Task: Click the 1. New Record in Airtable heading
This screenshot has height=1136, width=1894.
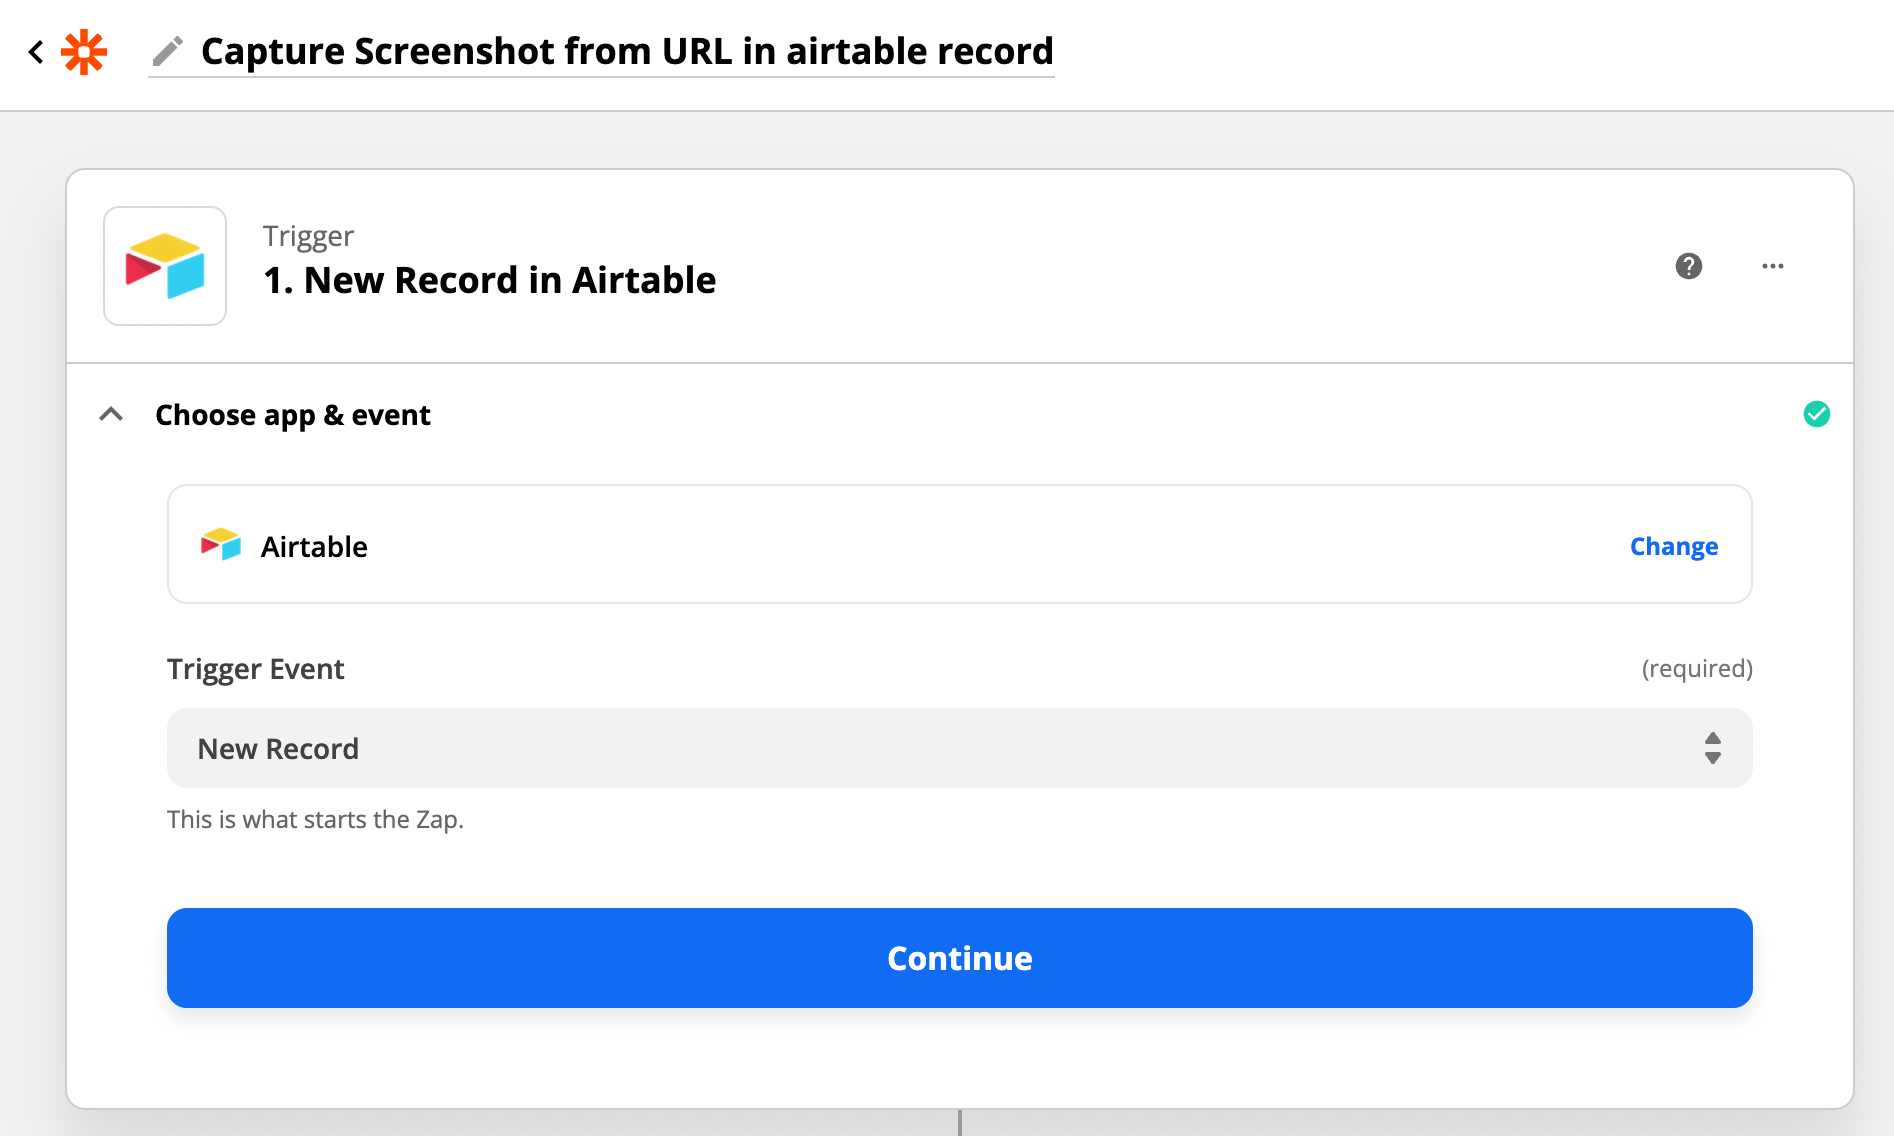Action: click(x=489, y=280)
